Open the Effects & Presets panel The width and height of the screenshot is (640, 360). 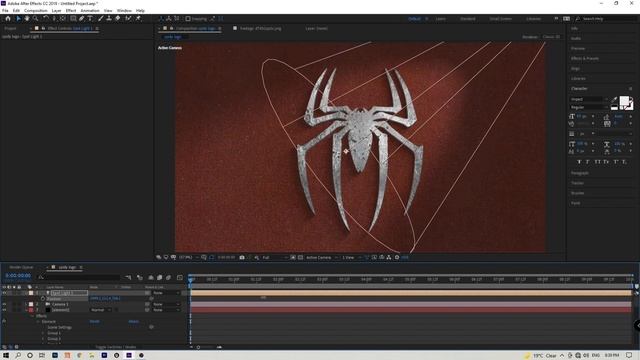pos(585,58)
